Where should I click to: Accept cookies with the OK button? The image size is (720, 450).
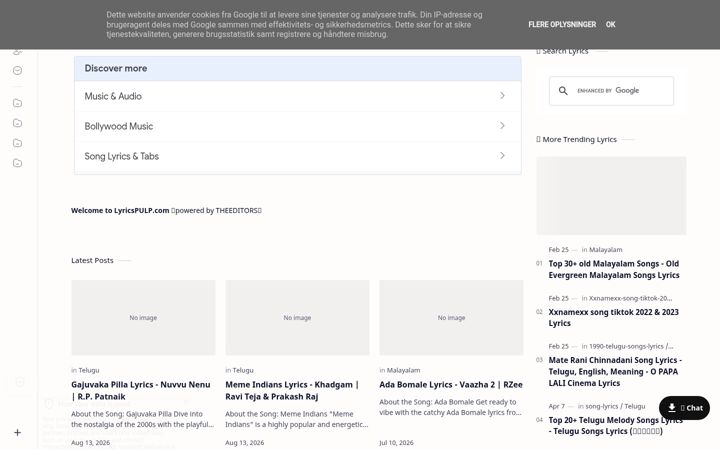coord(610,24)
